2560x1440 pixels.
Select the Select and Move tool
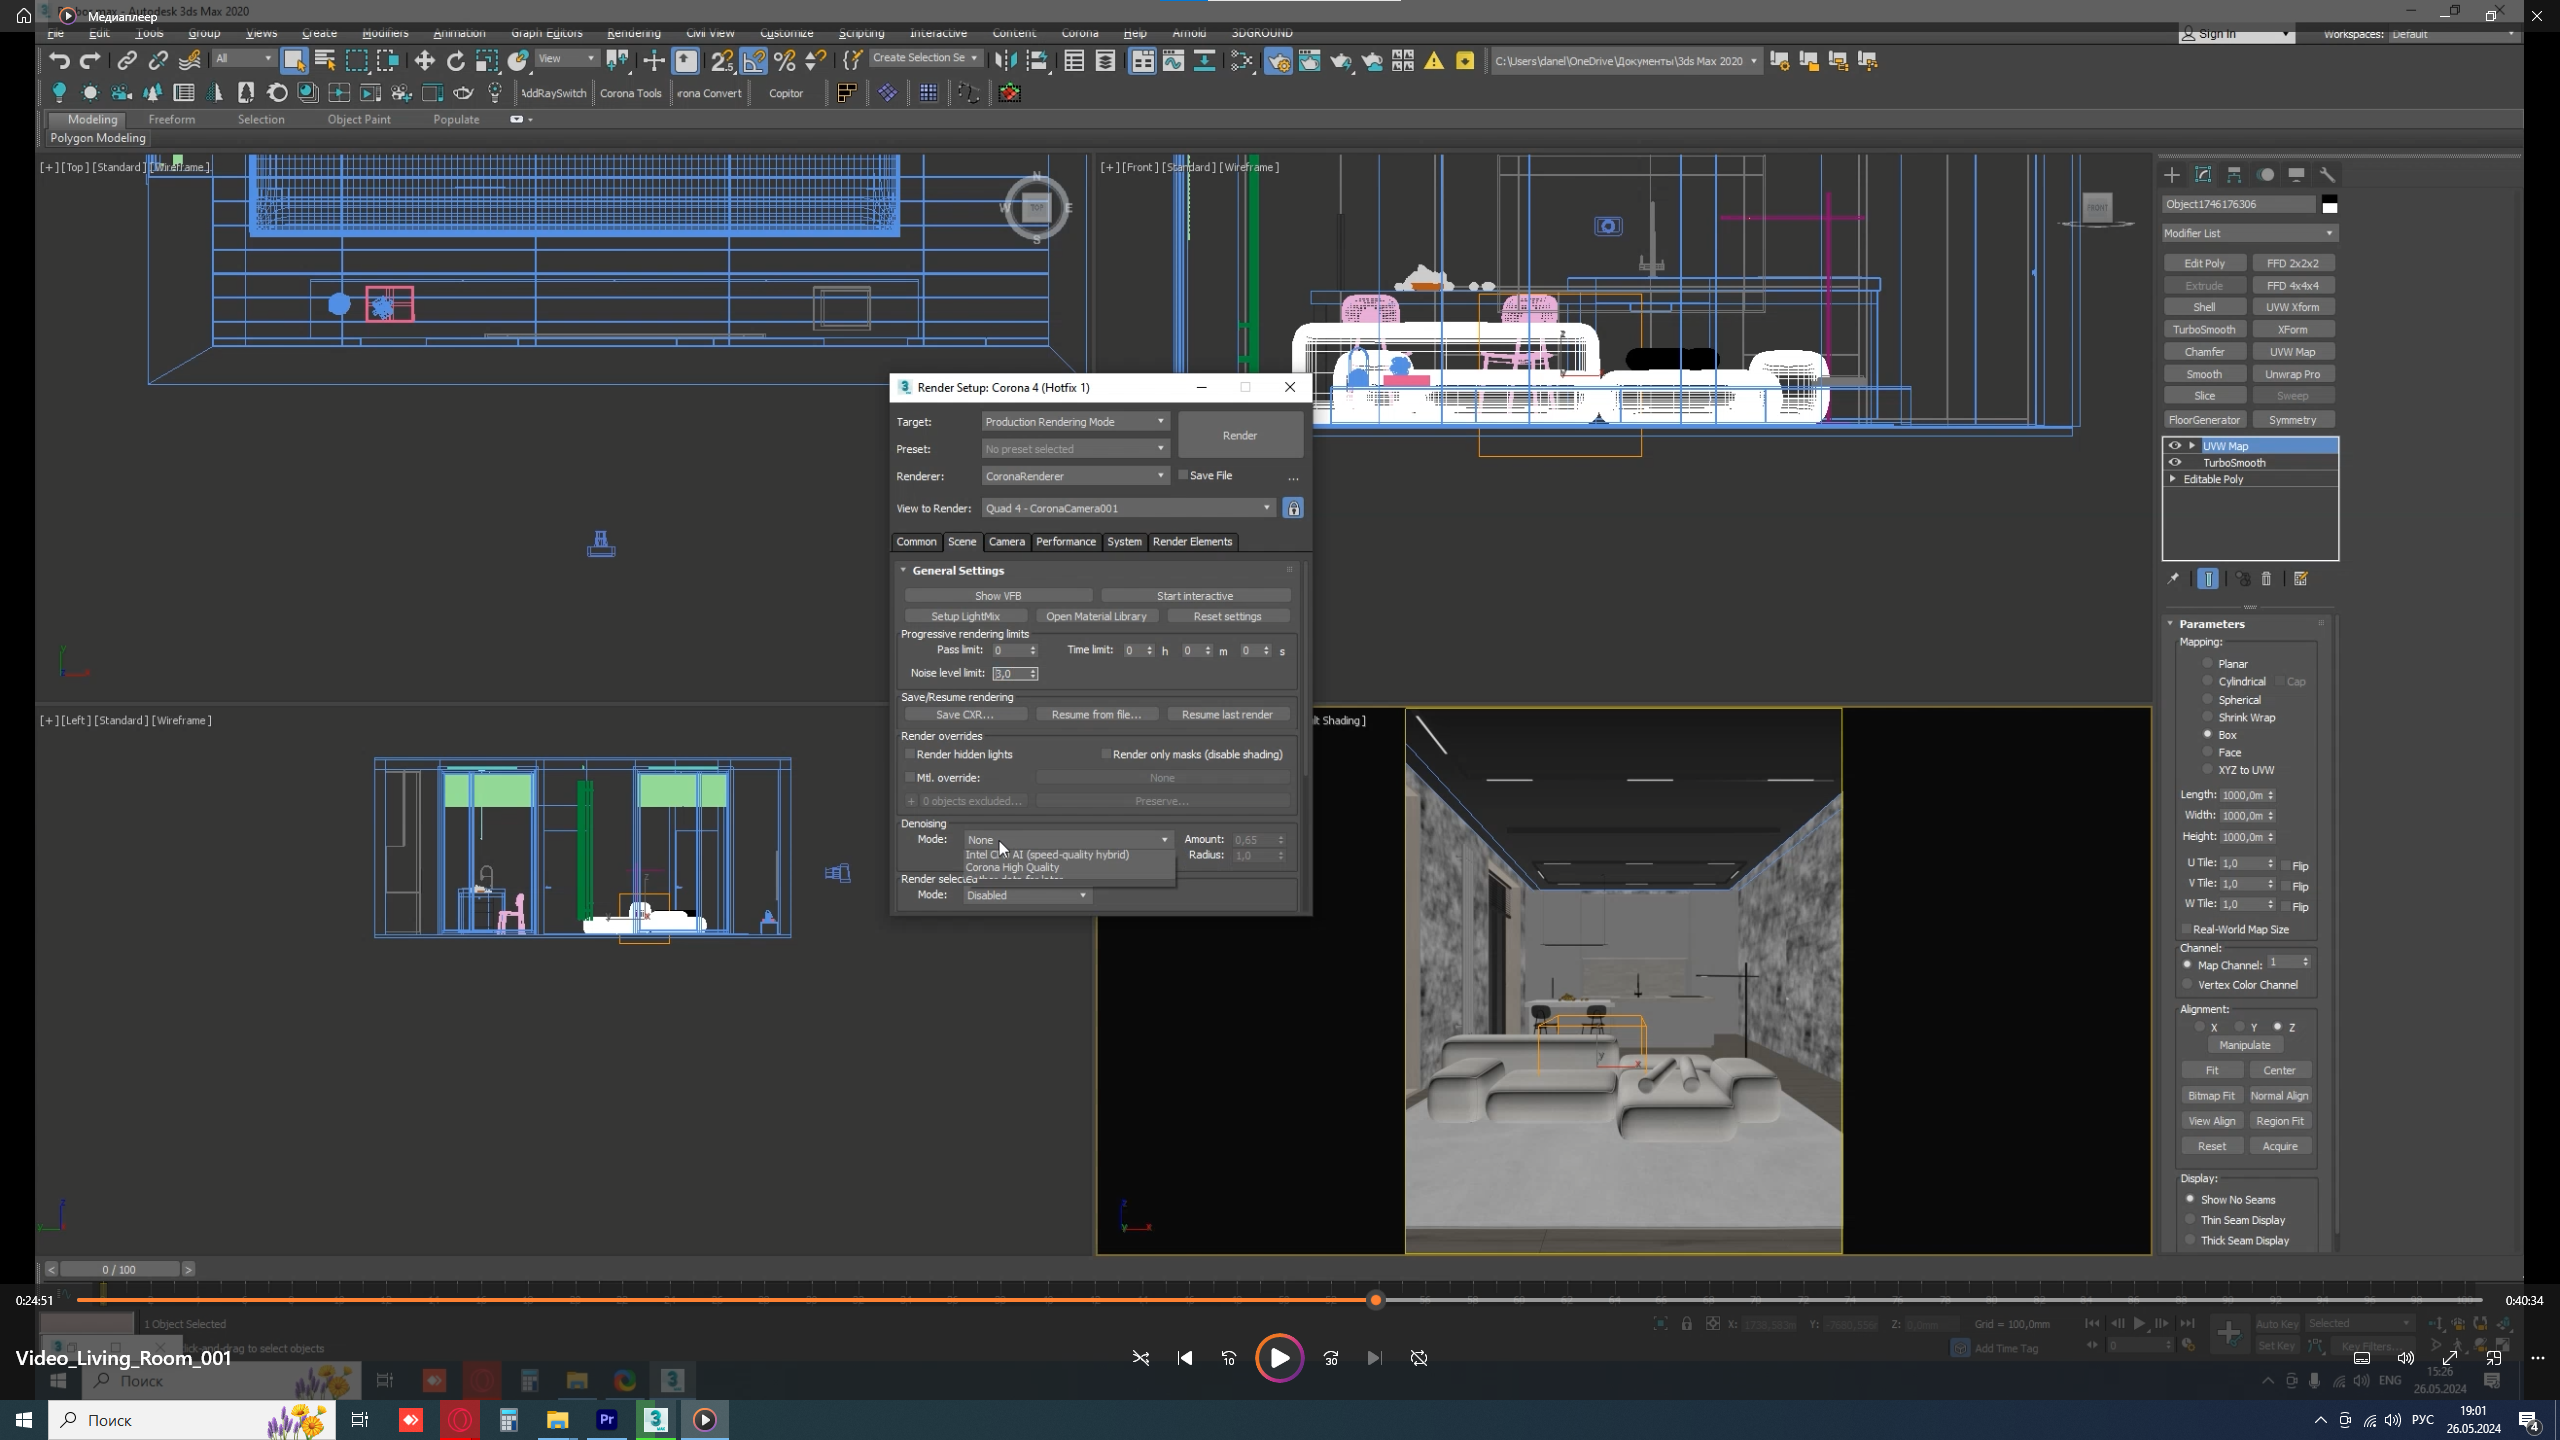[426, 60]
